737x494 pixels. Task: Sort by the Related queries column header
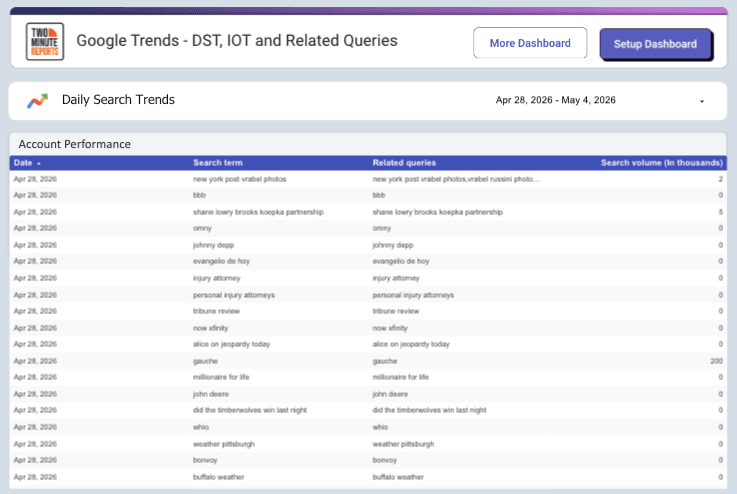404,163
